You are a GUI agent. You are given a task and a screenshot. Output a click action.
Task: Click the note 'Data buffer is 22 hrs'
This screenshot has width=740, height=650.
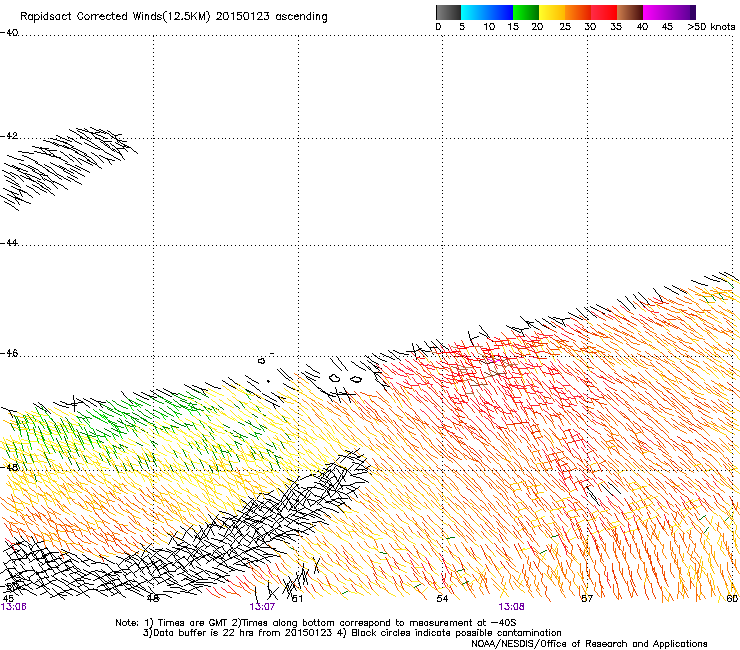pyautogui.click(x=201, y=633)
